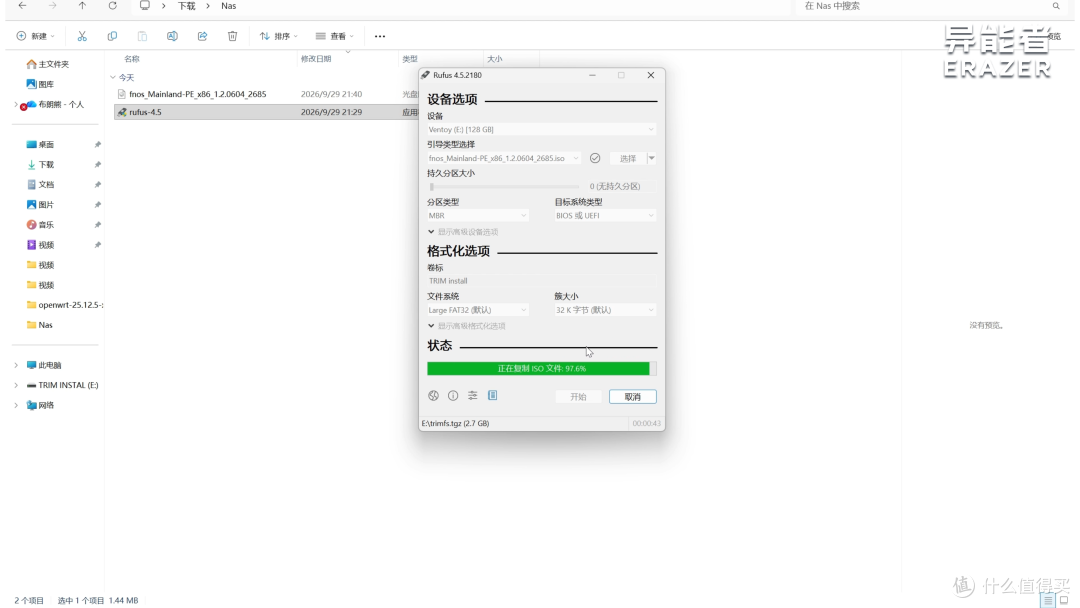Image resolution: width=1080 pixels, height=608 pixels.
Task: Open the 新建 dropdown
Action: pyautogui.click(x=35, y=36)
